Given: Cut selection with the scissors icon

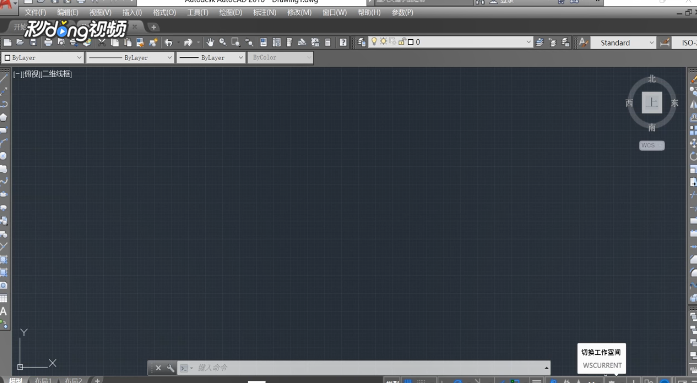Looking at the screenshot, I should (102, 42).
